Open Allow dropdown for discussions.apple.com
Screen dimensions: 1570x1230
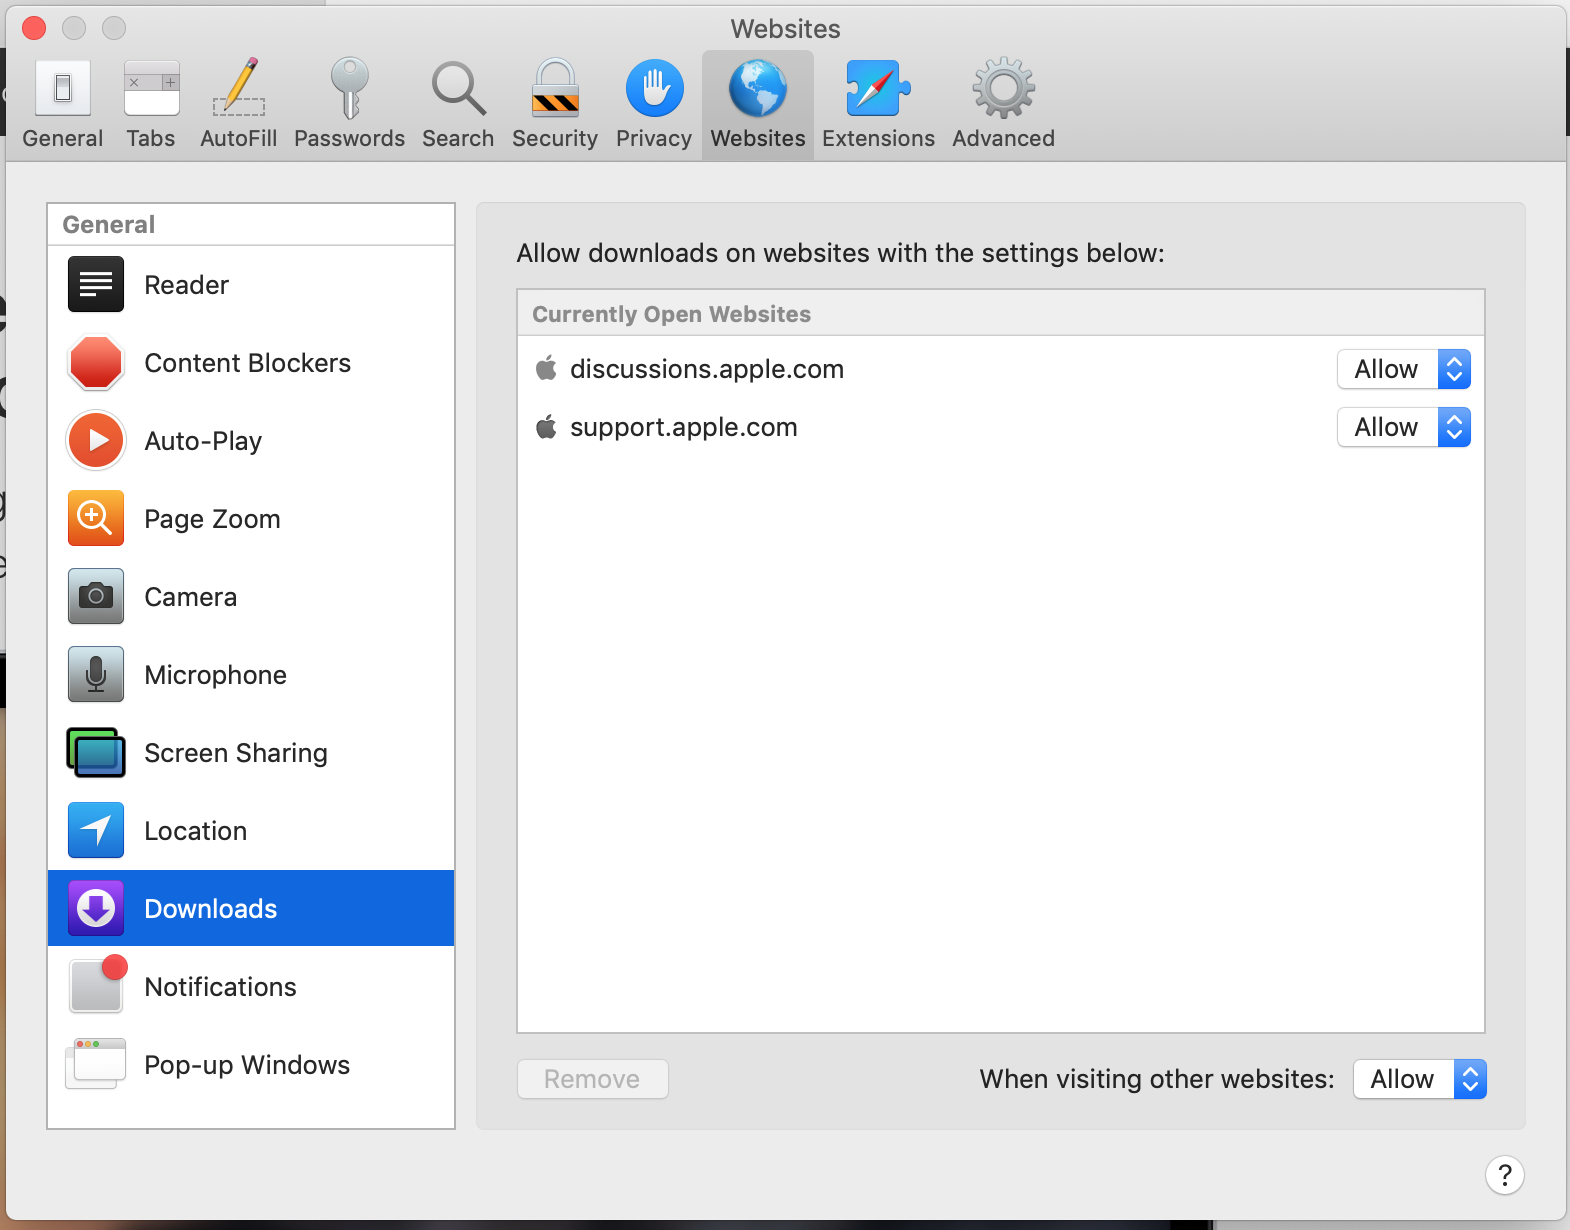(1404, 369)
